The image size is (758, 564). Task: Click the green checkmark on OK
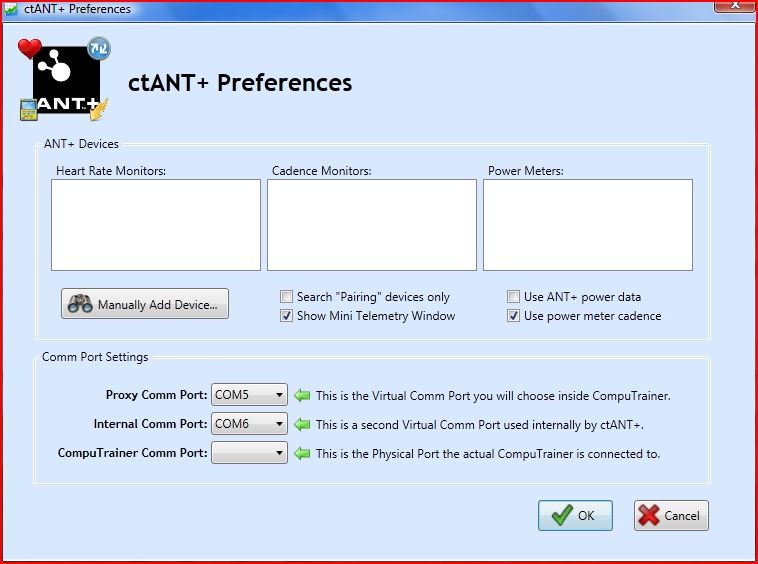[562, 515]
